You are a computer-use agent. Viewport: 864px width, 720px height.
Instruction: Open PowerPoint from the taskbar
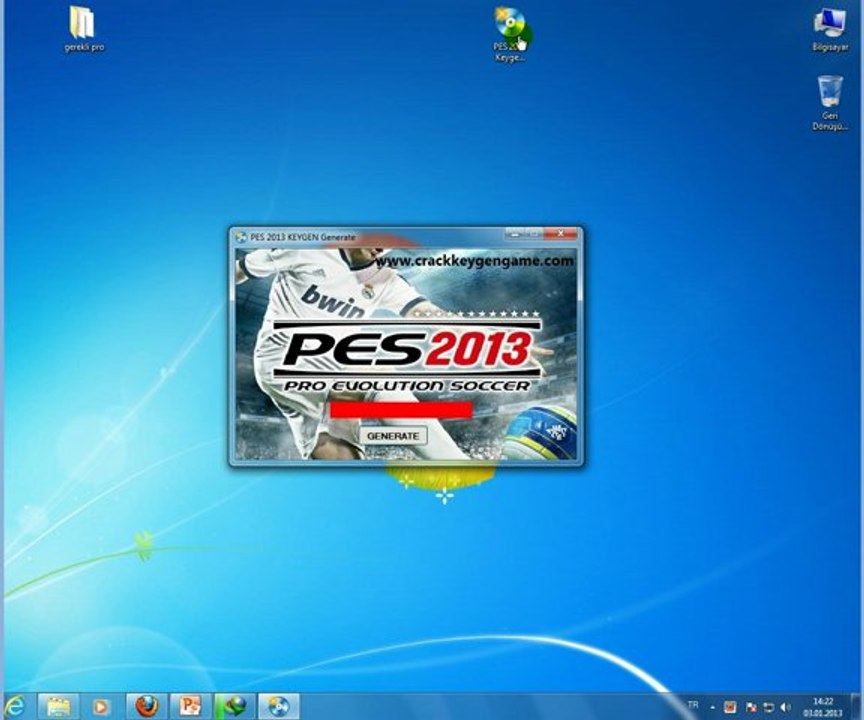190,706
